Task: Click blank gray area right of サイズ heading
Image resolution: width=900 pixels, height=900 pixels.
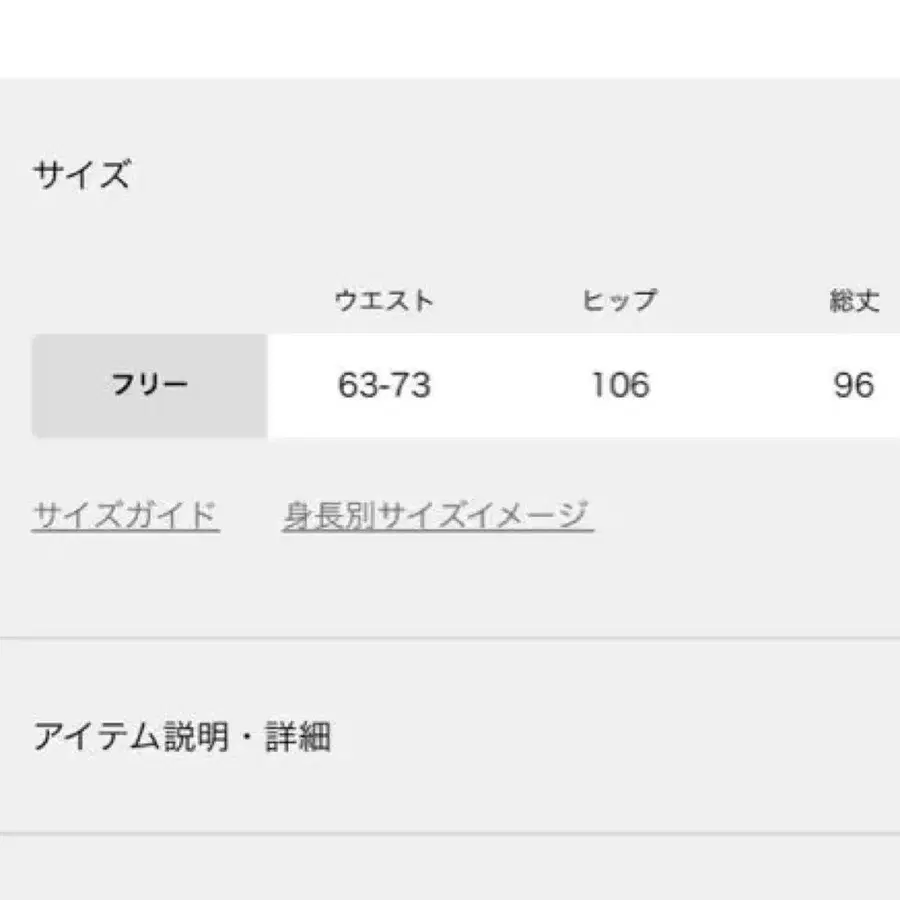Action: [500, 176]
